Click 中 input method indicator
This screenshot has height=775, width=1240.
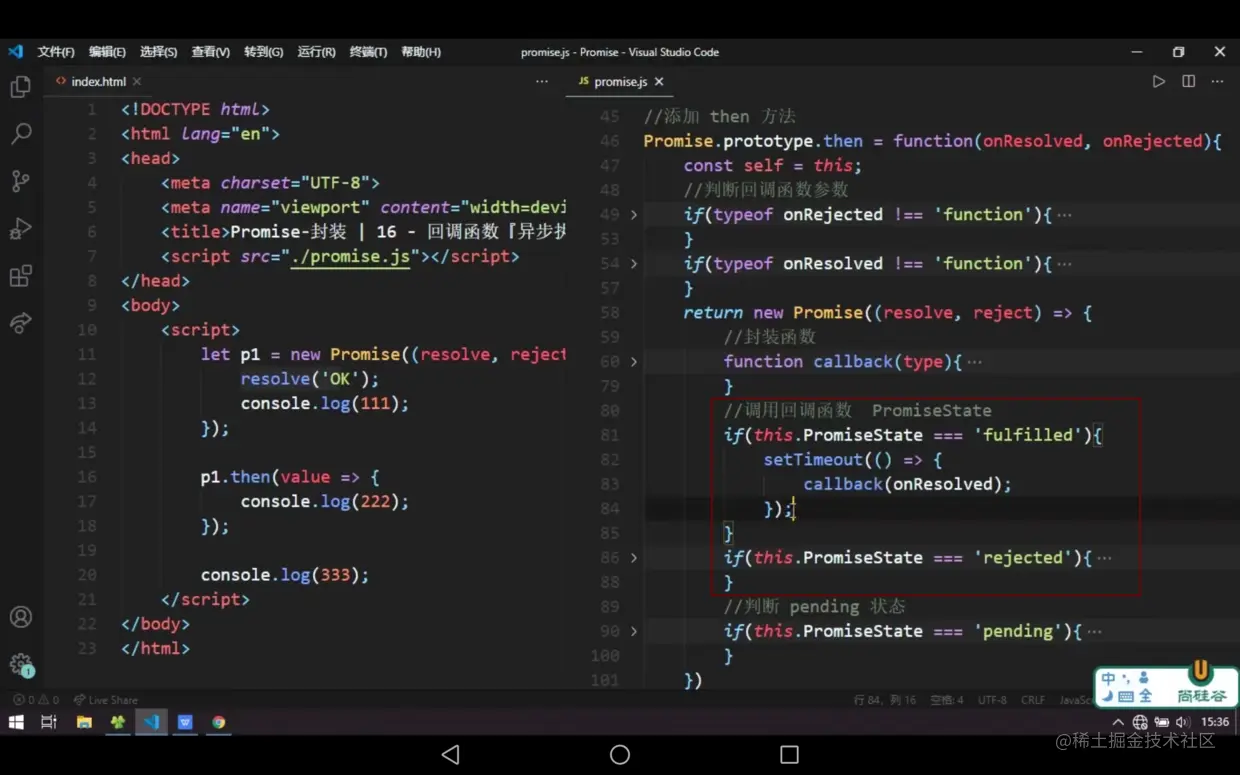pyautogui.click(x=1109, y=679)
